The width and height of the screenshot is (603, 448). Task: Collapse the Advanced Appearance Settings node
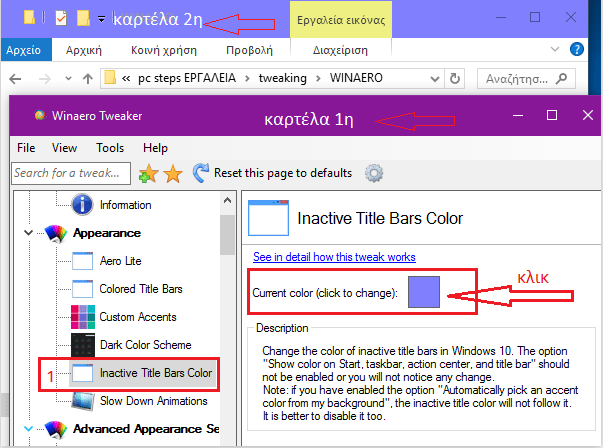pyautogui.click(x=28, y=428)
